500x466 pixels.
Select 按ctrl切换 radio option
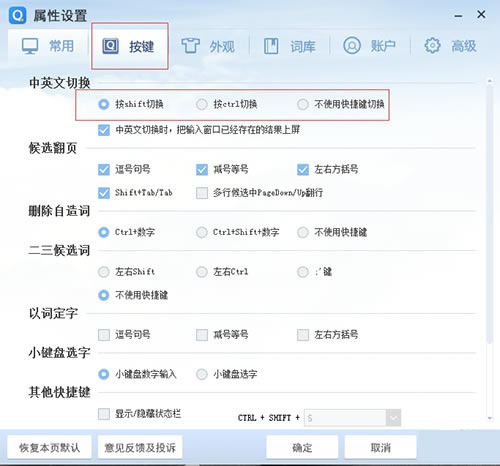201,104
